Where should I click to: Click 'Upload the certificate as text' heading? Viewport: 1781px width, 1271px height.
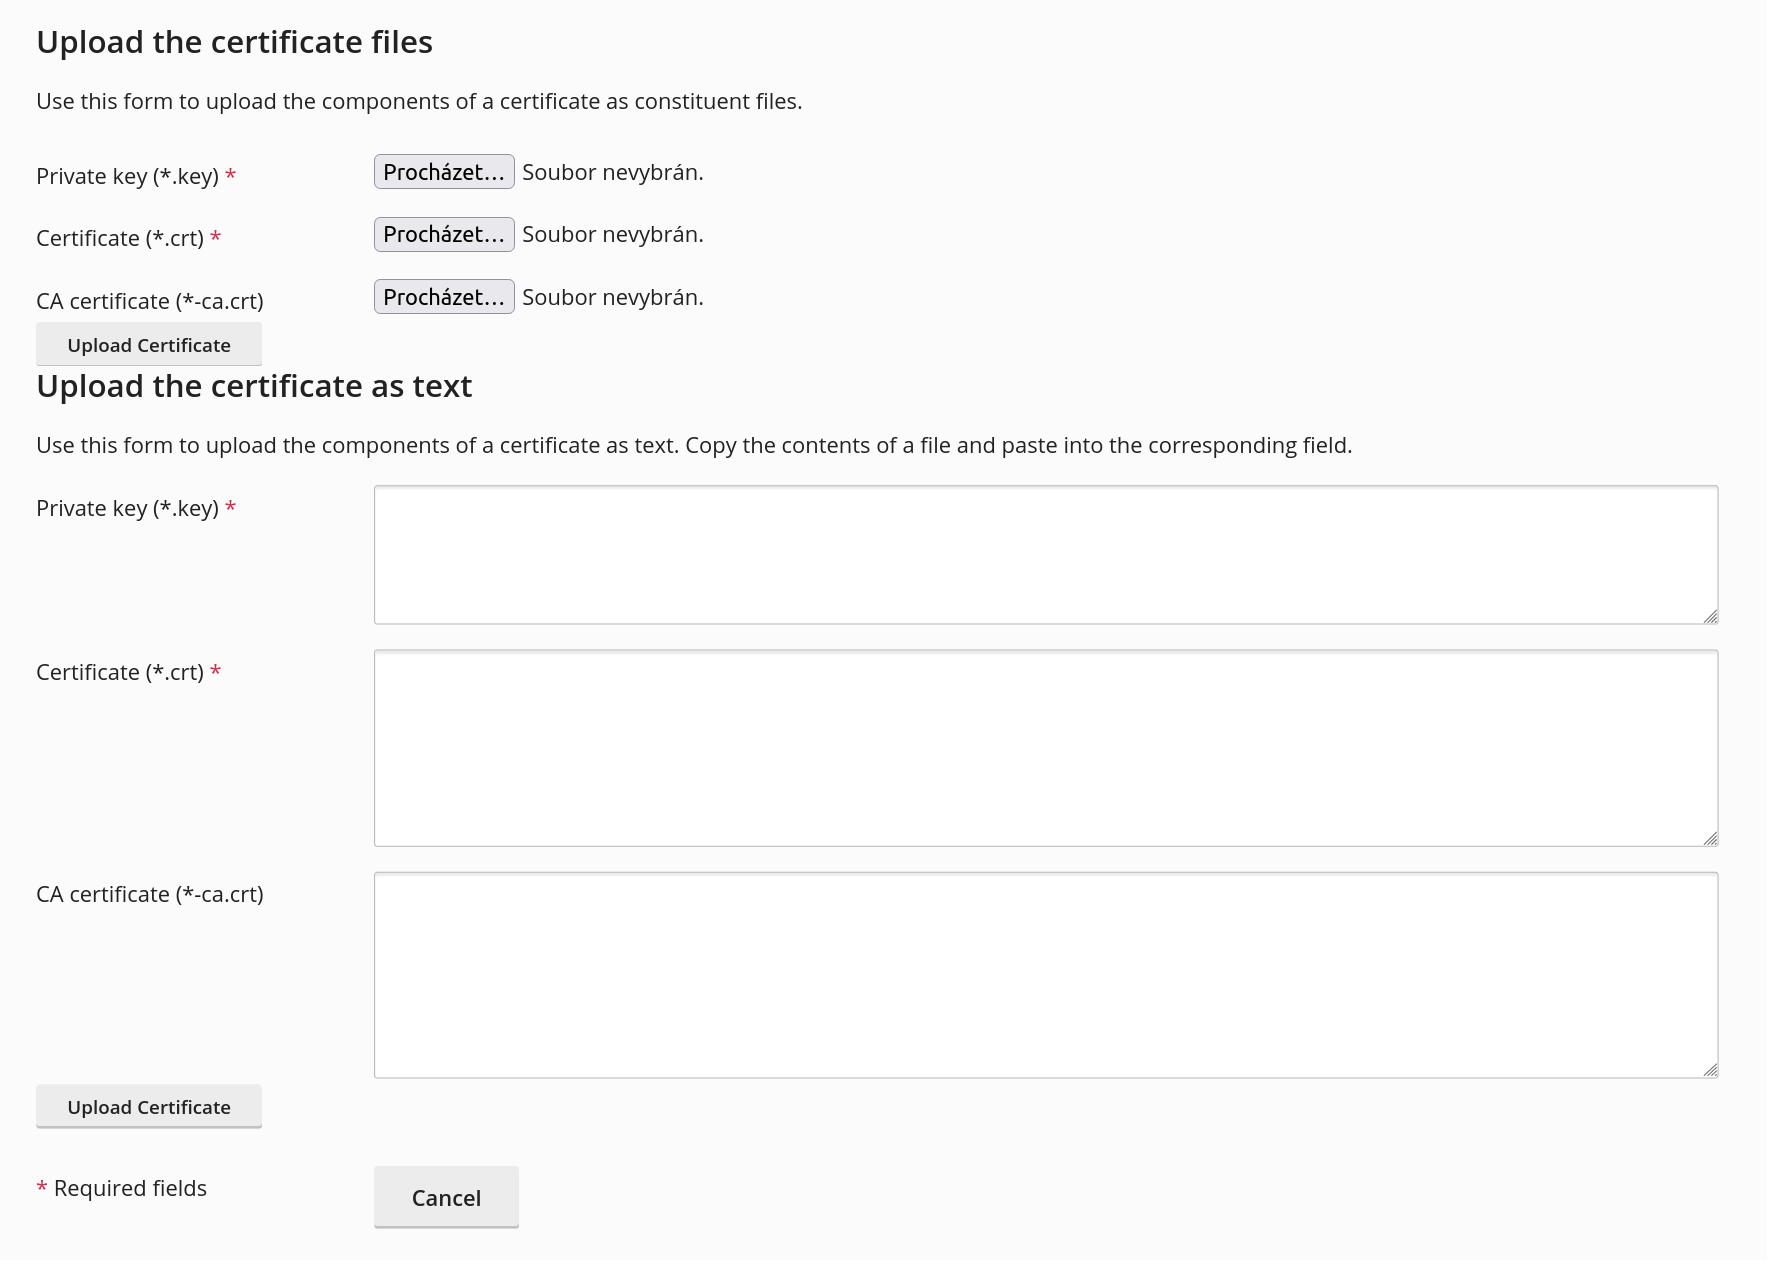[x=254, y=386]
